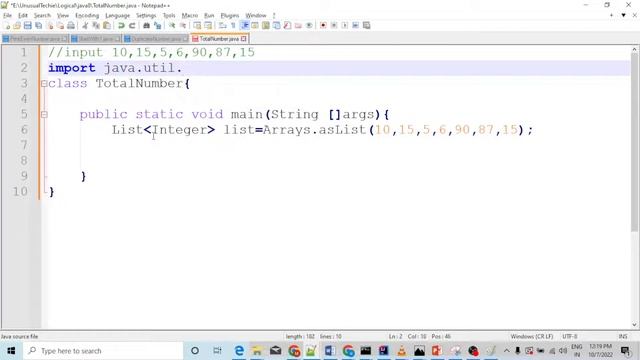Screen dimensions: 640x360
Task: Open the Macro menu
Action: tap(189, 16)
